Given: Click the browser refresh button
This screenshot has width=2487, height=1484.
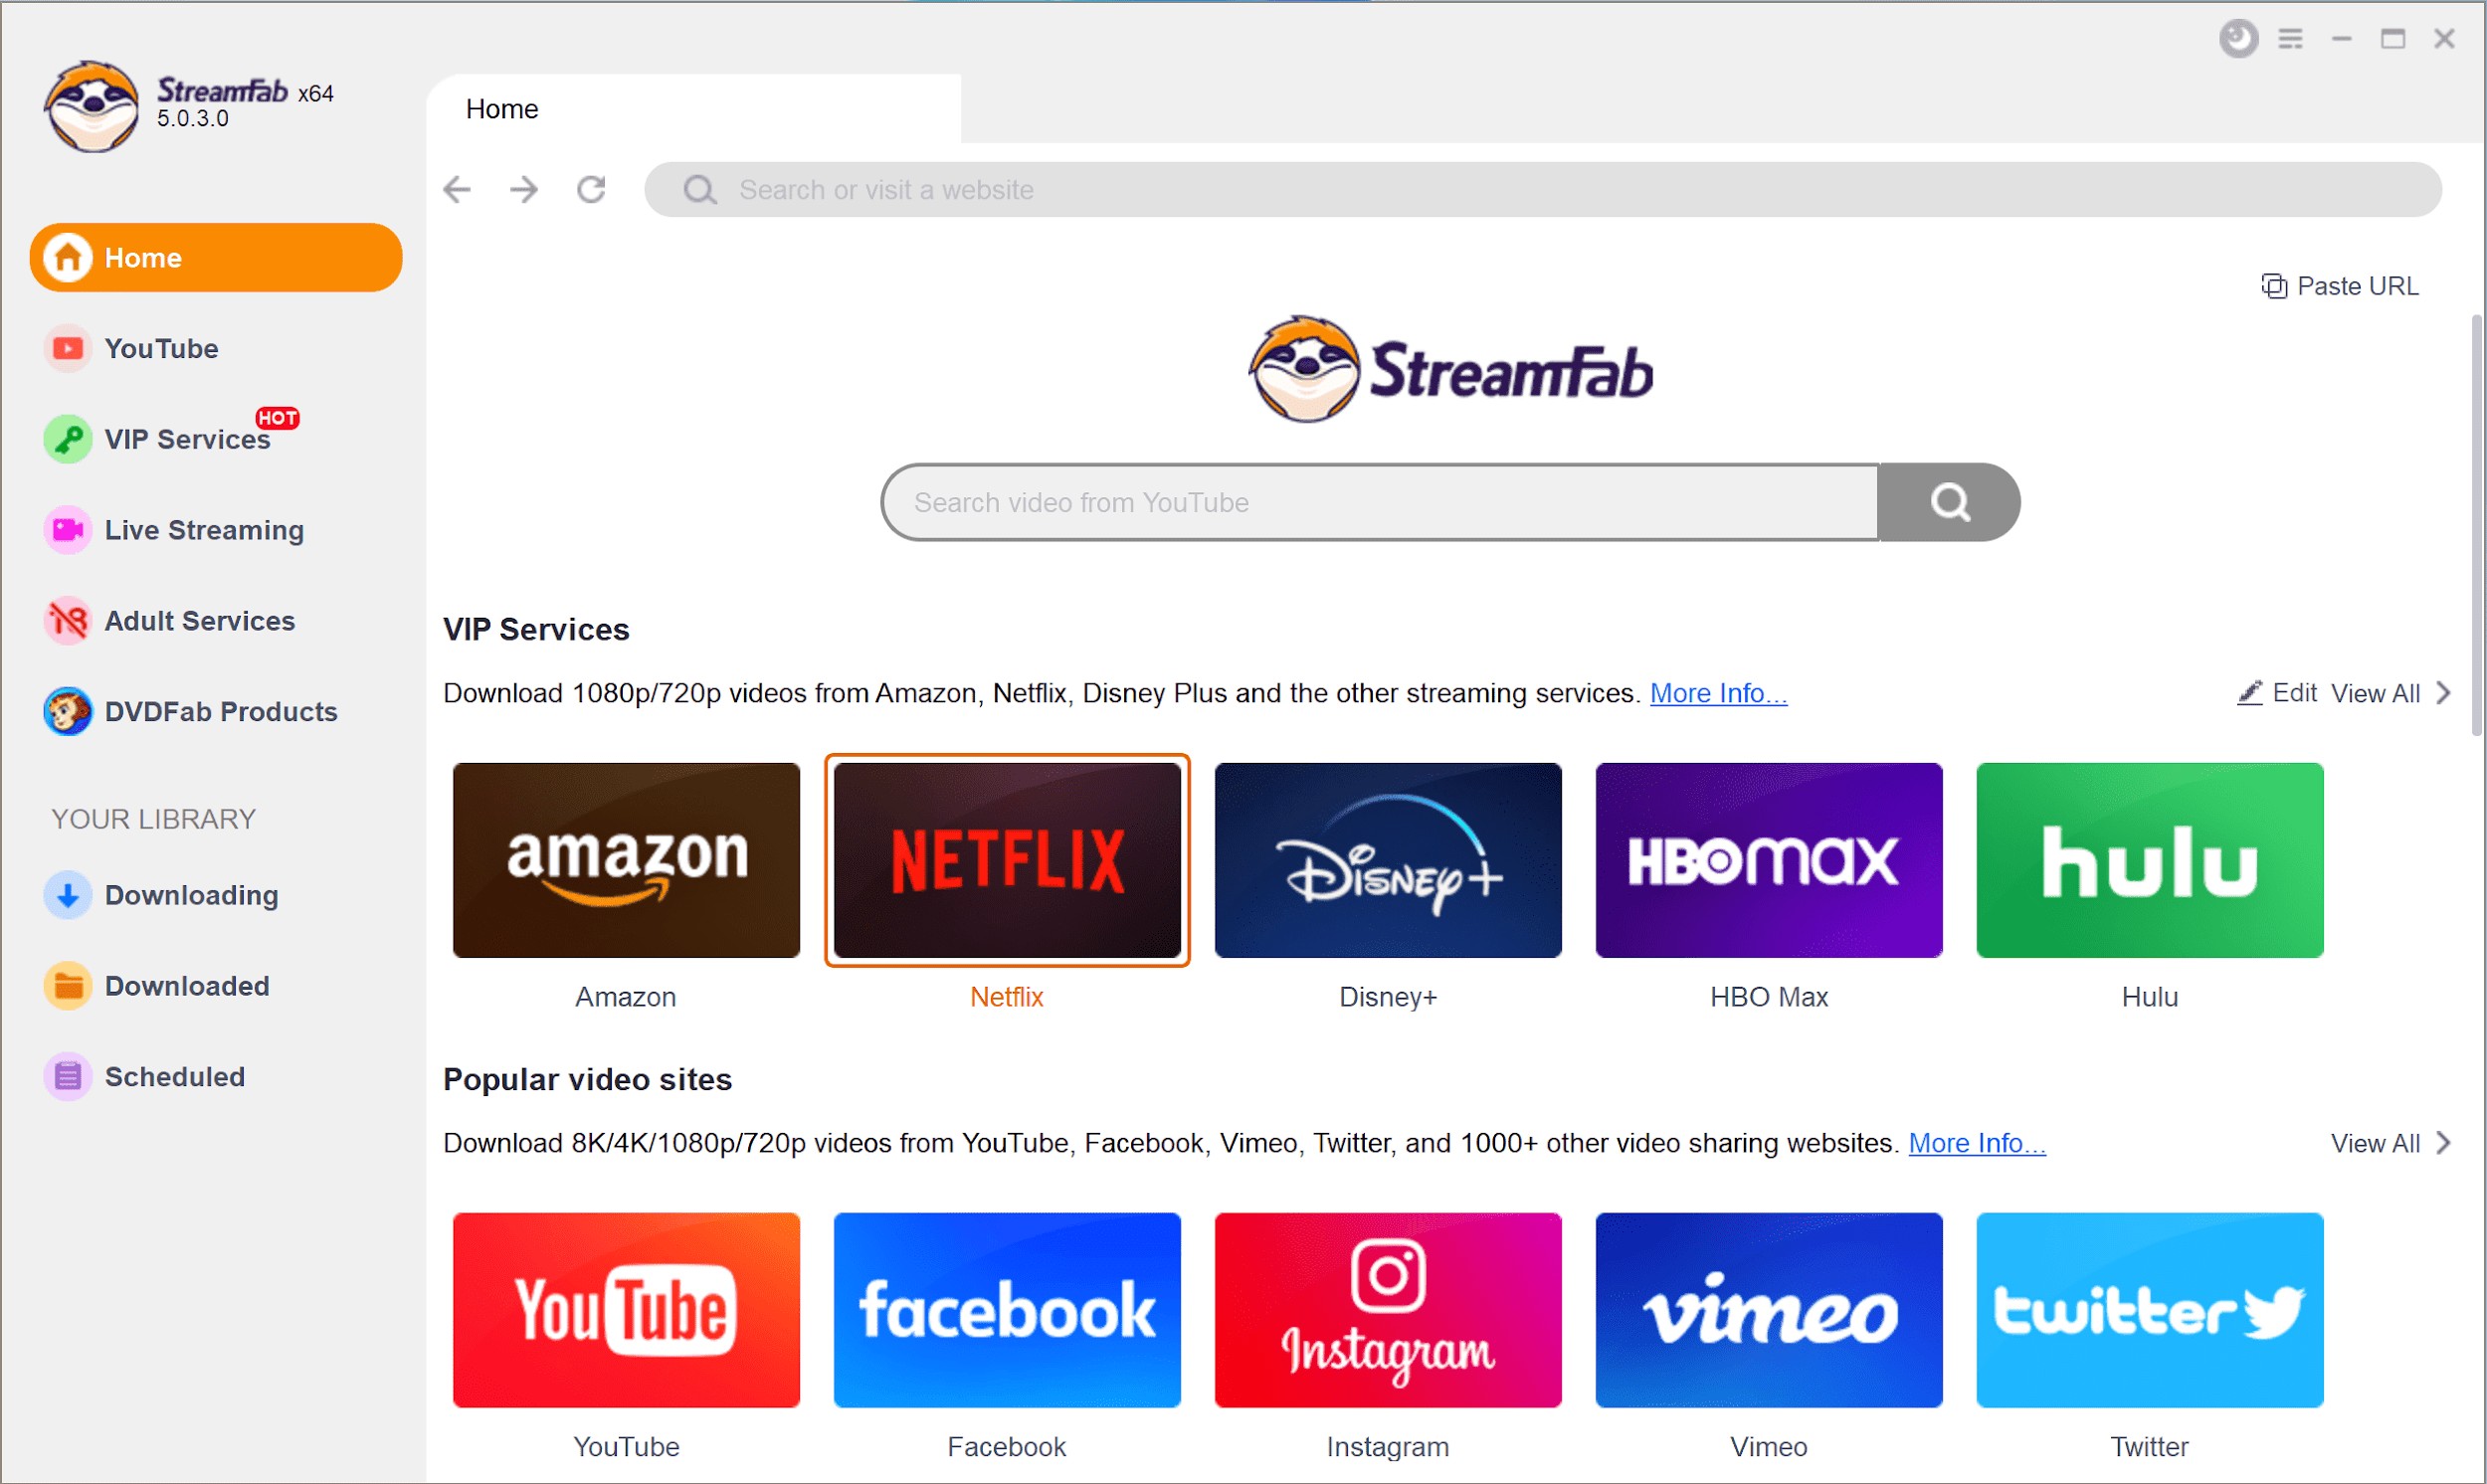Looking at the screenshot, I should [592, 189].
